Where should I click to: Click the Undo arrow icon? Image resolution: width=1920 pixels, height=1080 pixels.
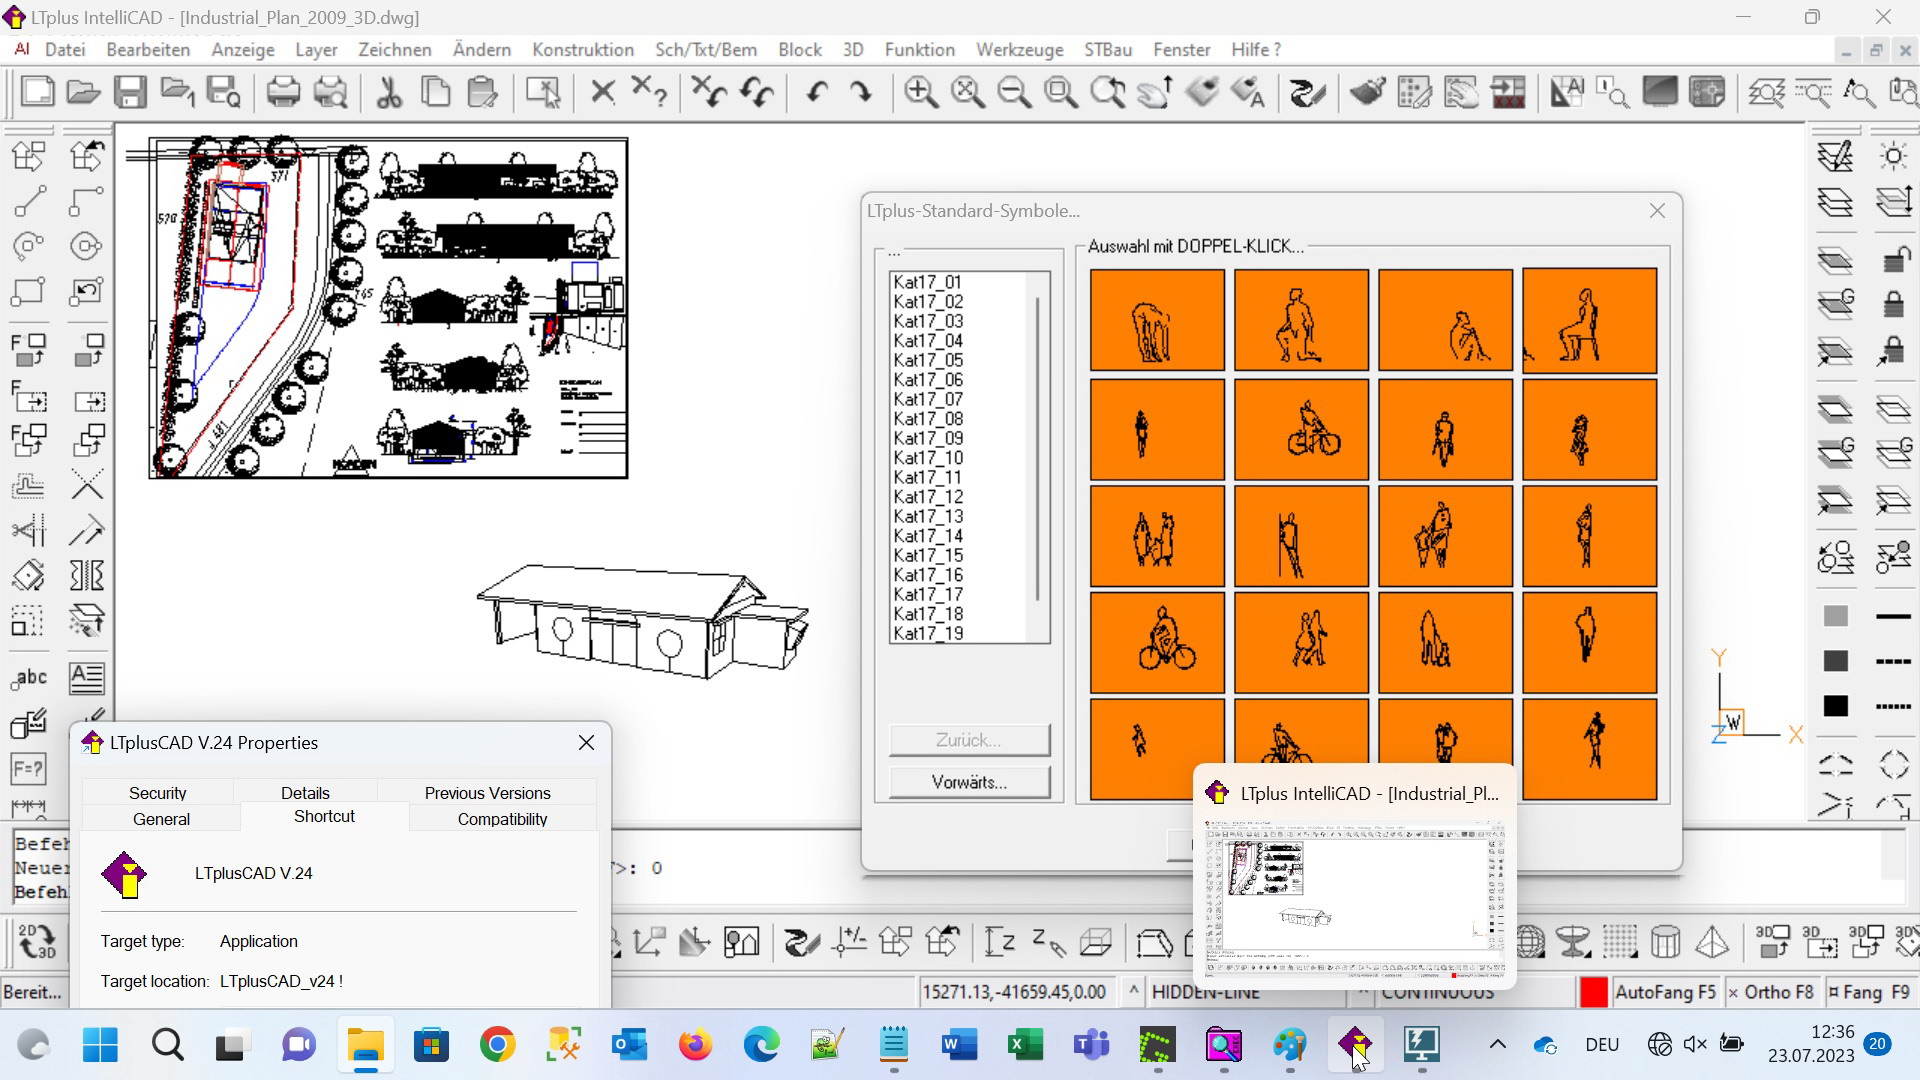click(x=817, y=92)
